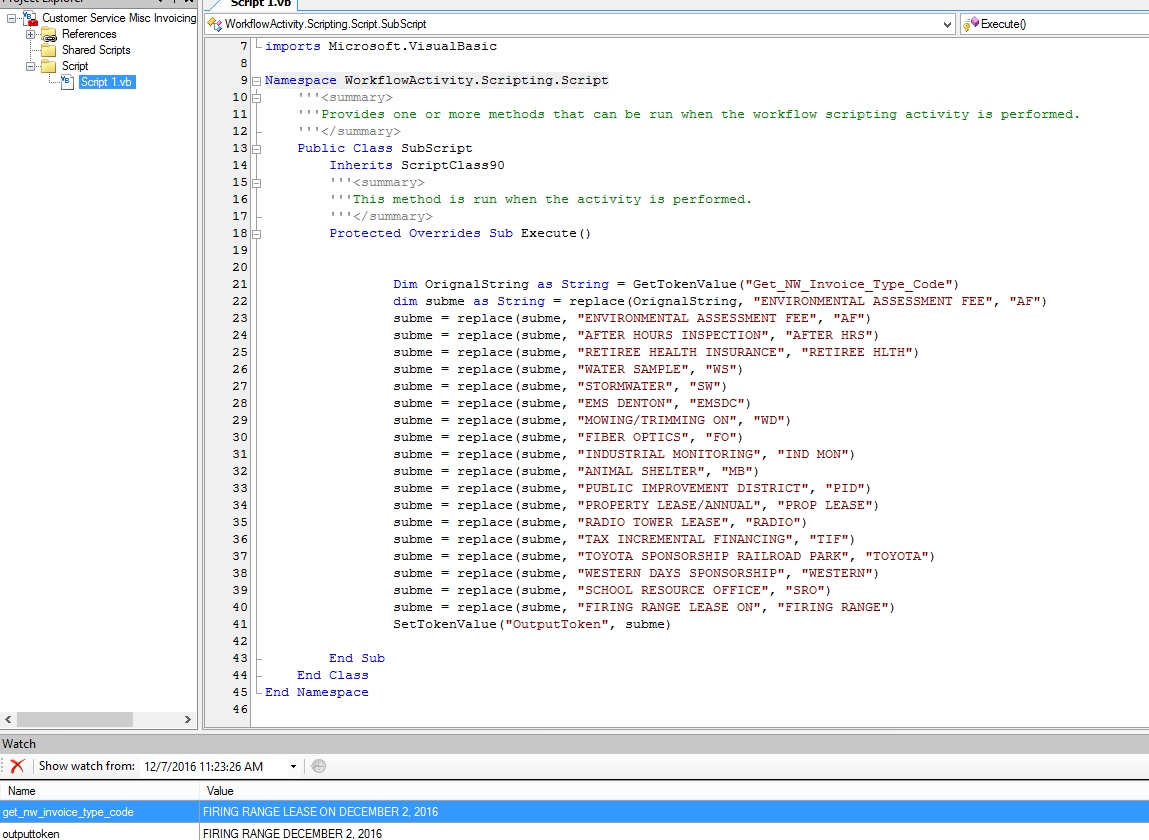Image resolution: width=1149 pixels, height=840 pixels.
Task: Click the Shared Scripts folder icon
Action: click(49, 50)
